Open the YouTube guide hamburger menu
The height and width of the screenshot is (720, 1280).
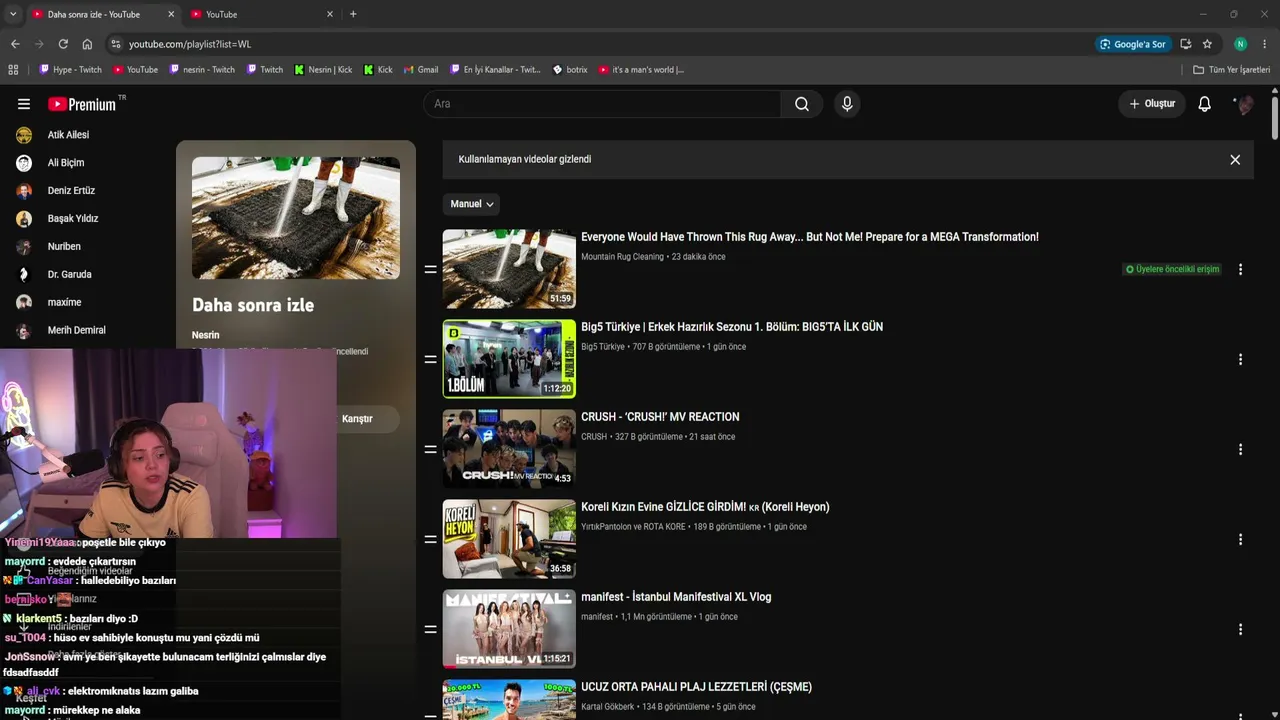[24, 104]
